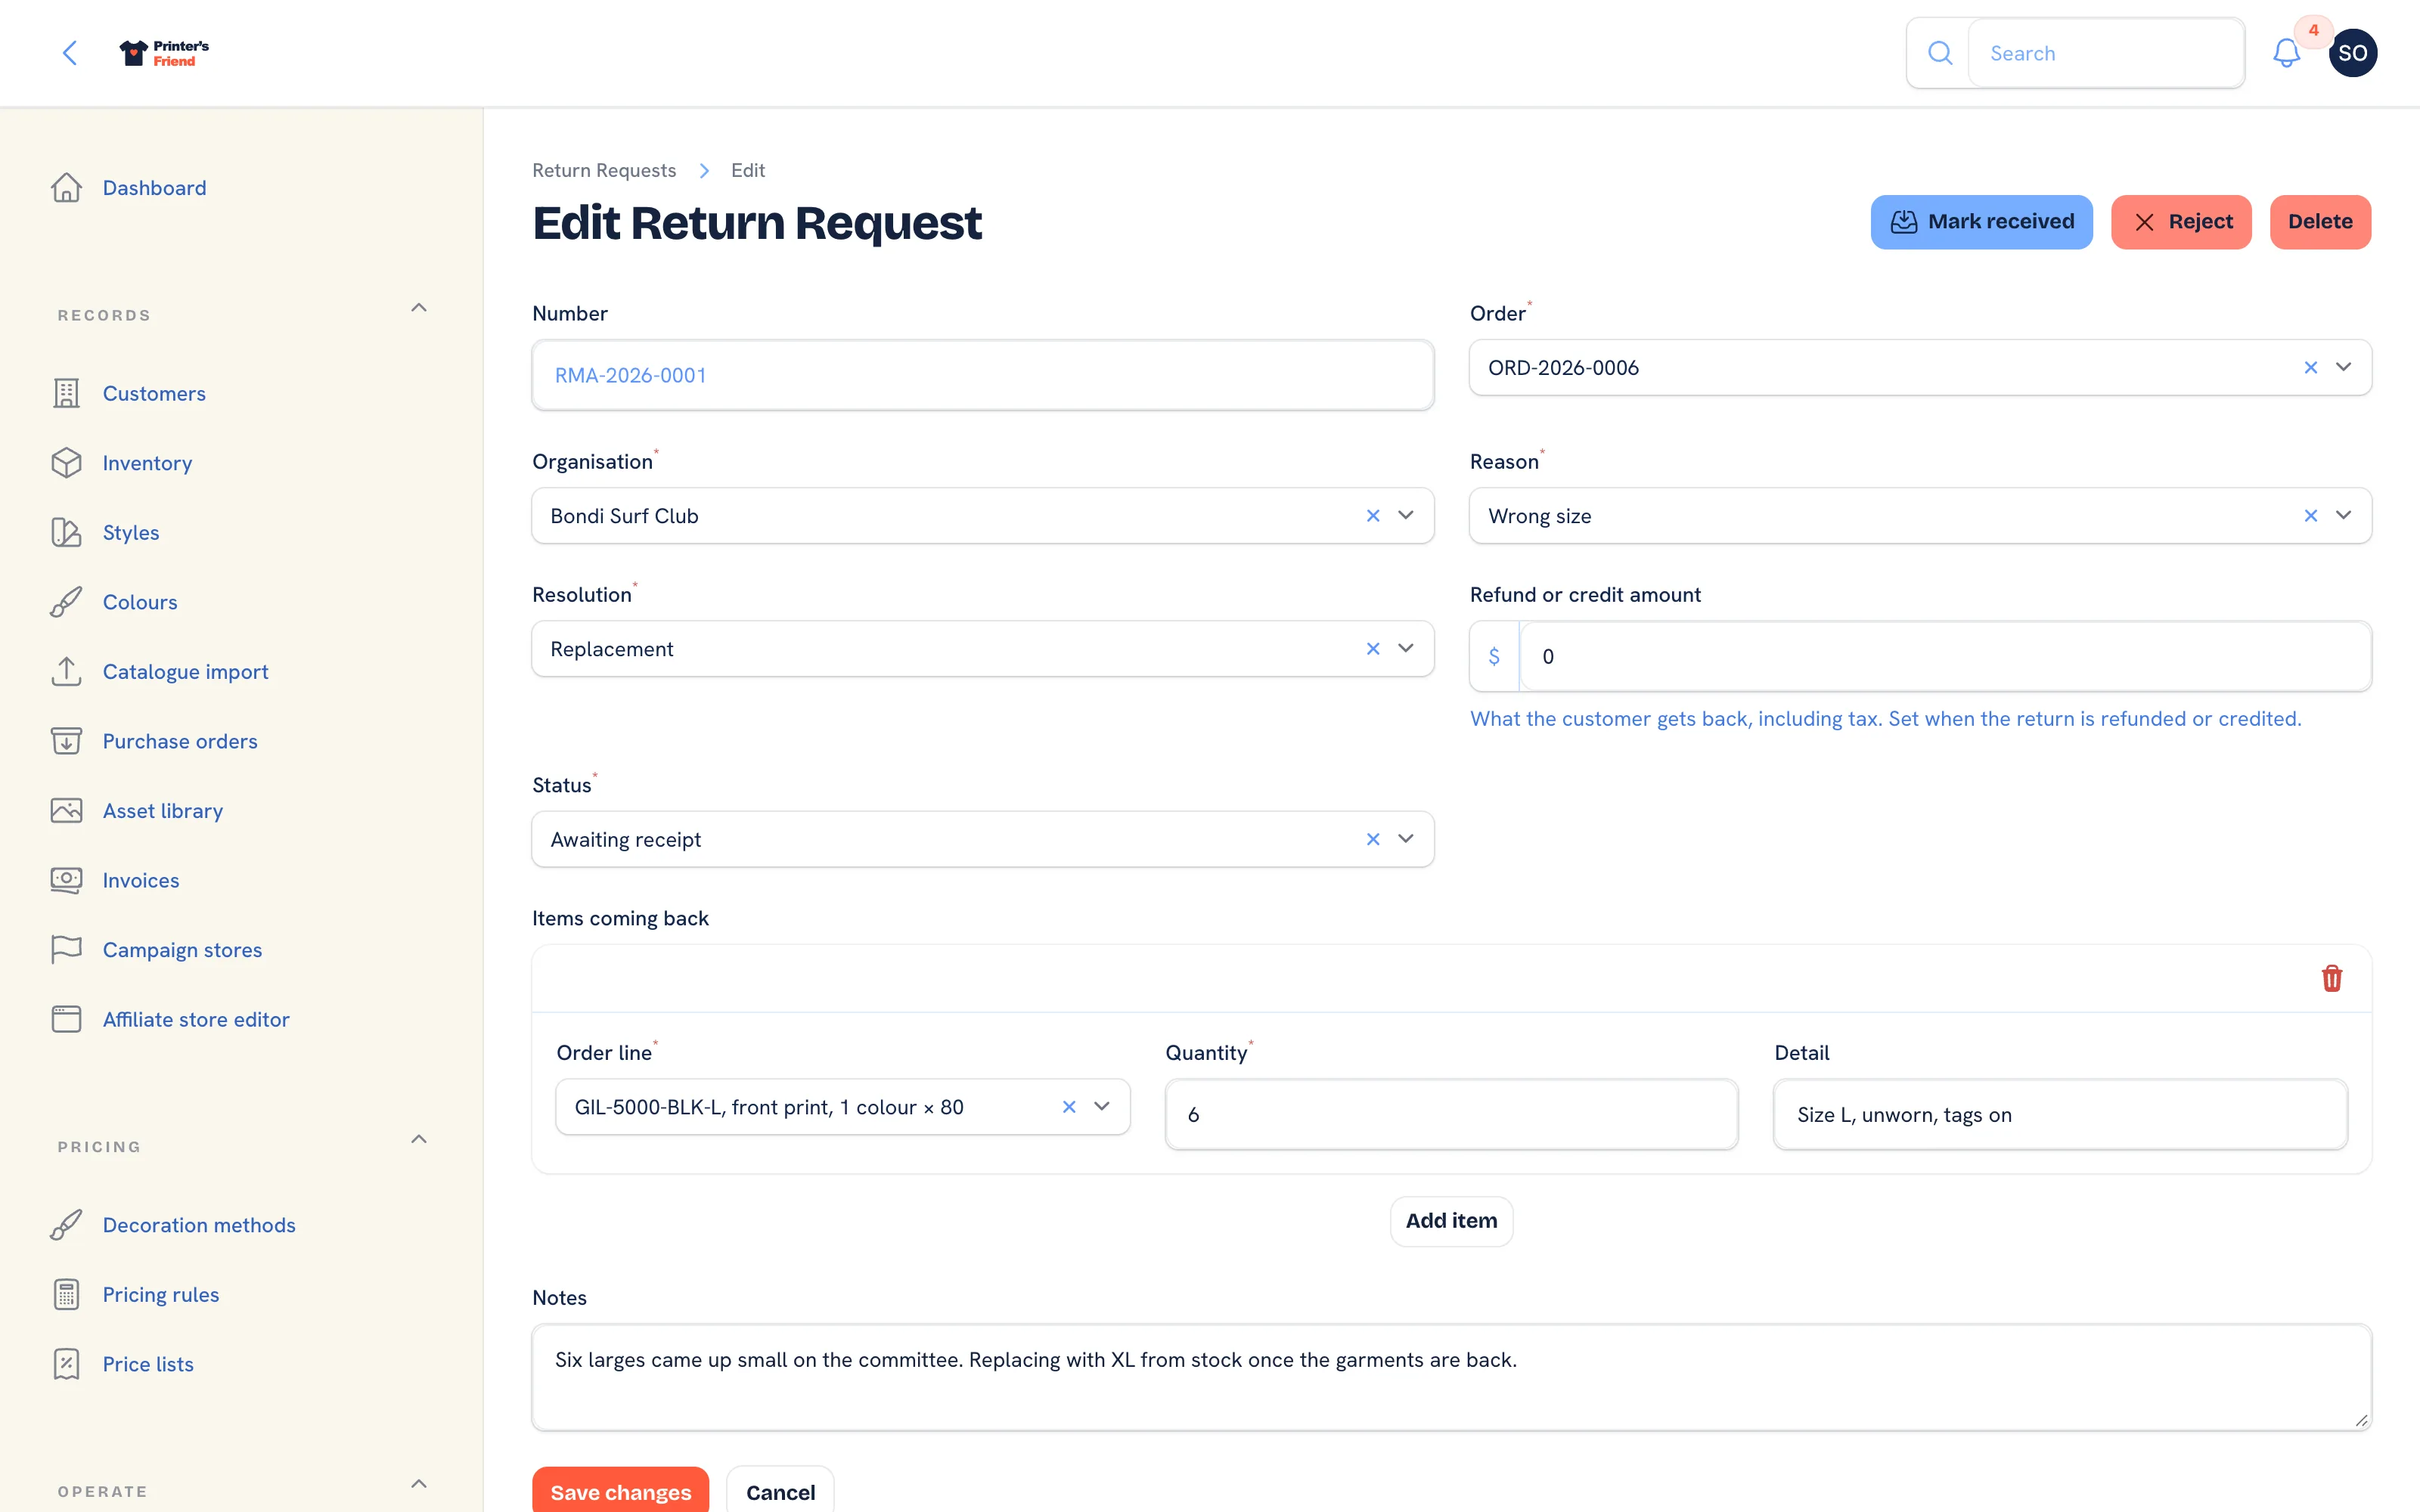The width and height of the screenshot is (2420, 1512).
Task: Open Styles section
Action: click(131, 533)
